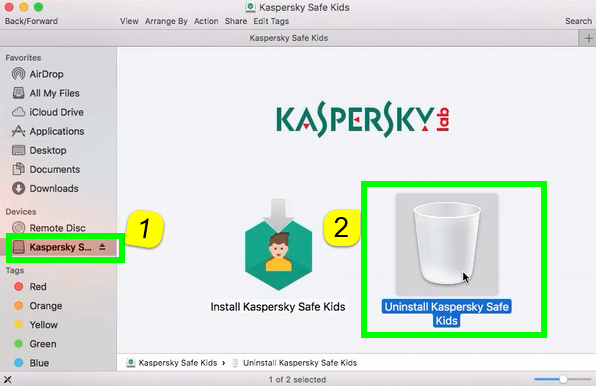Open the View toolbar menu
This screenshot has height=386, width=596.
tap(129, 21)
